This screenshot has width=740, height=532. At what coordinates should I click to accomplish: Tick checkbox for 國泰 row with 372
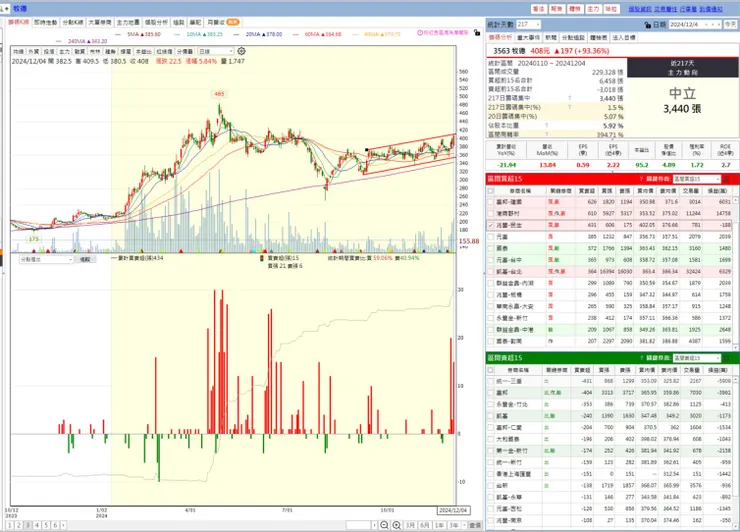coord(491,248)
